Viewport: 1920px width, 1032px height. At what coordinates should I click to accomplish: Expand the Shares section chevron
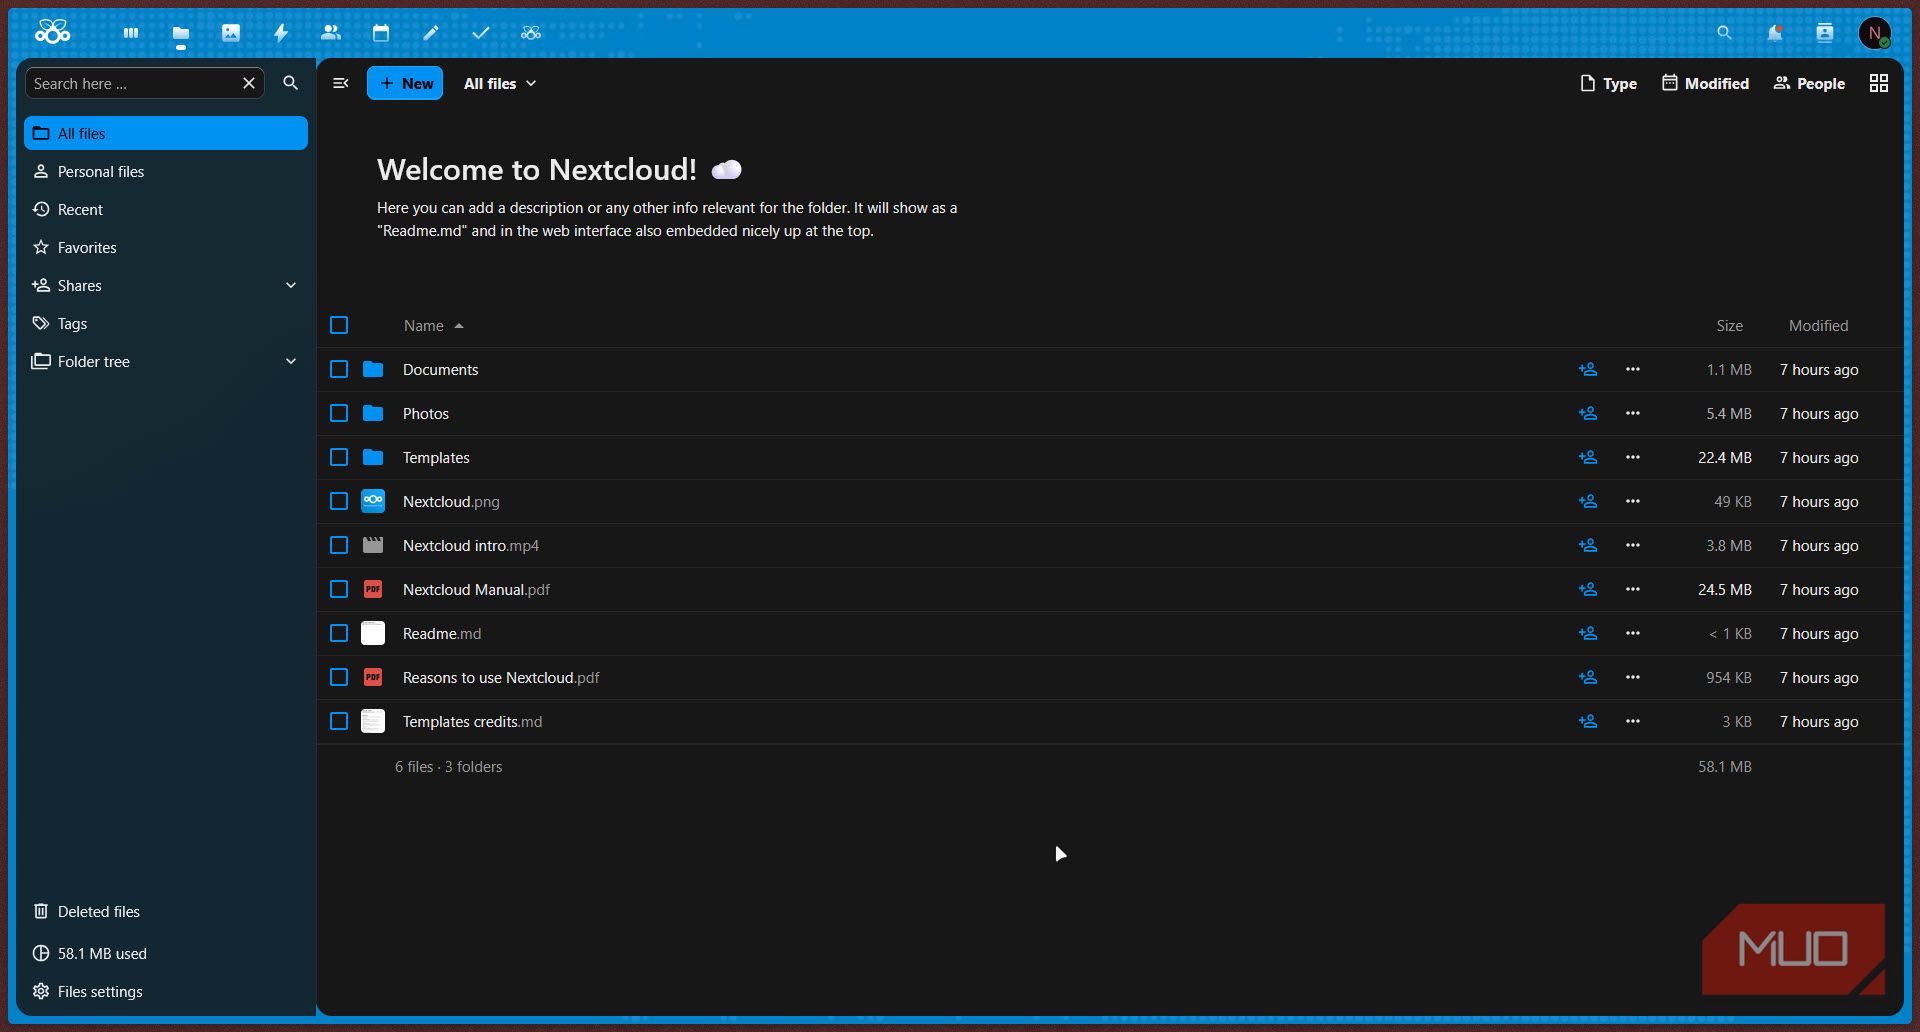(291, 285)
